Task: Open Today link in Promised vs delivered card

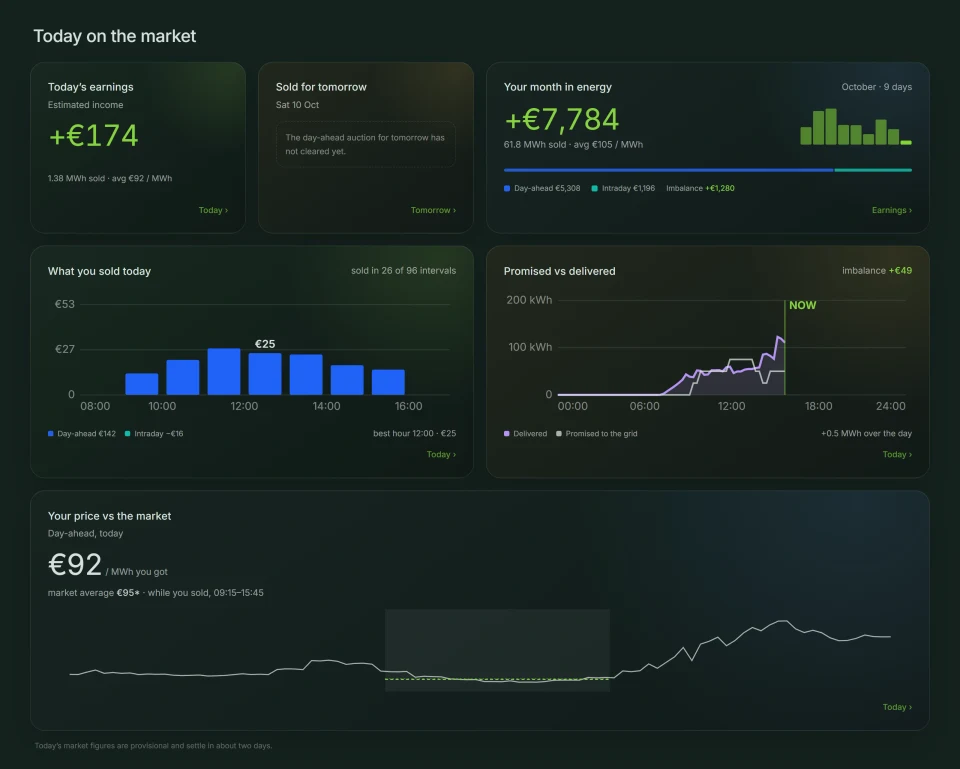Action: [x=897, y=454]
